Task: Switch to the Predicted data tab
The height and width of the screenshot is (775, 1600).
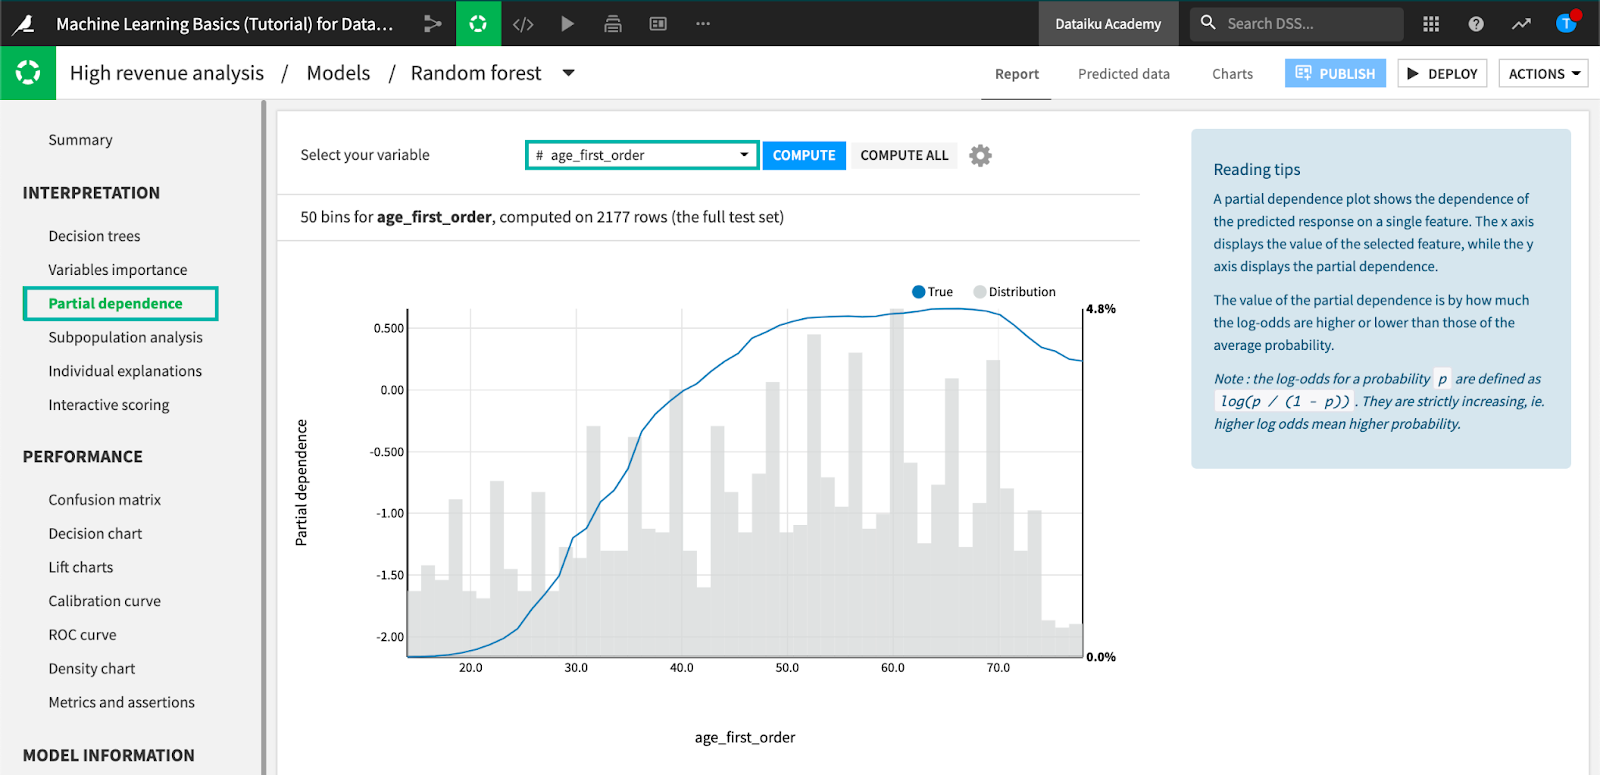Action: coord(1123,74)
